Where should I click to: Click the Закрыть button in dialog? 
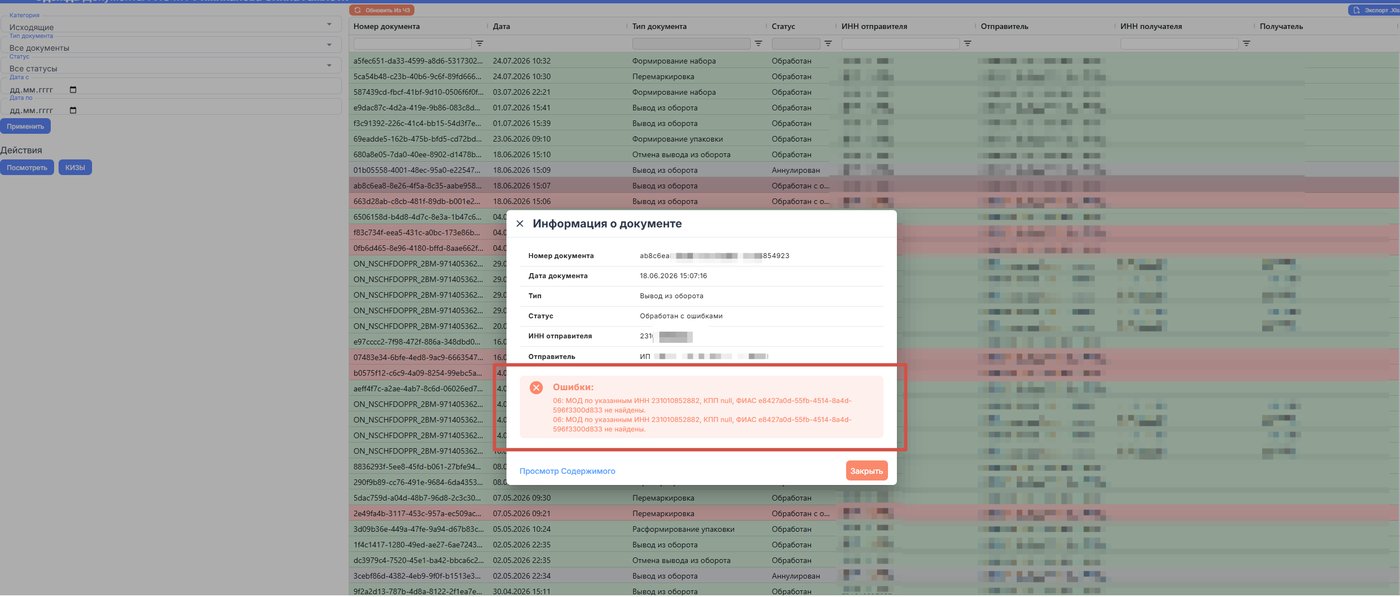click(x=866, y=470)
